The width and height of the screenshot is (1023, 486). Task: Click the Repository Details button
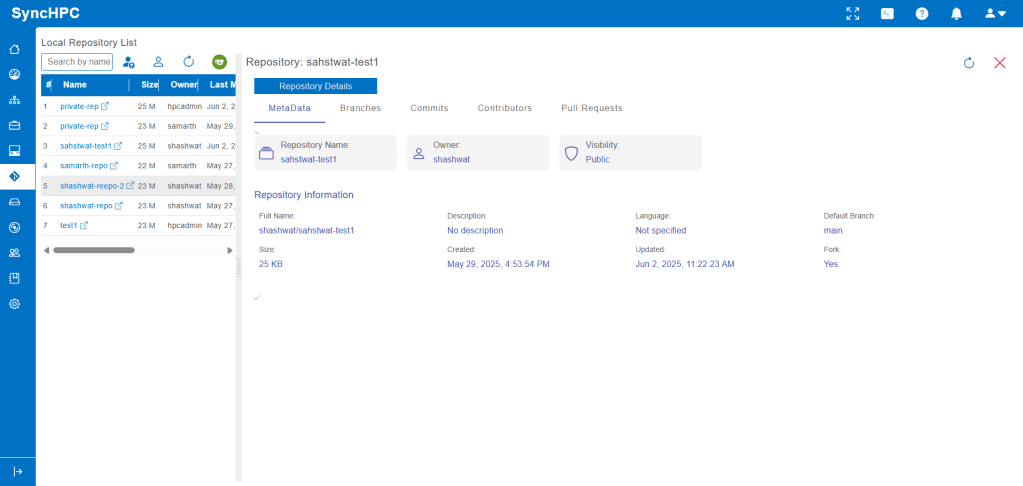tap(315, 86)
